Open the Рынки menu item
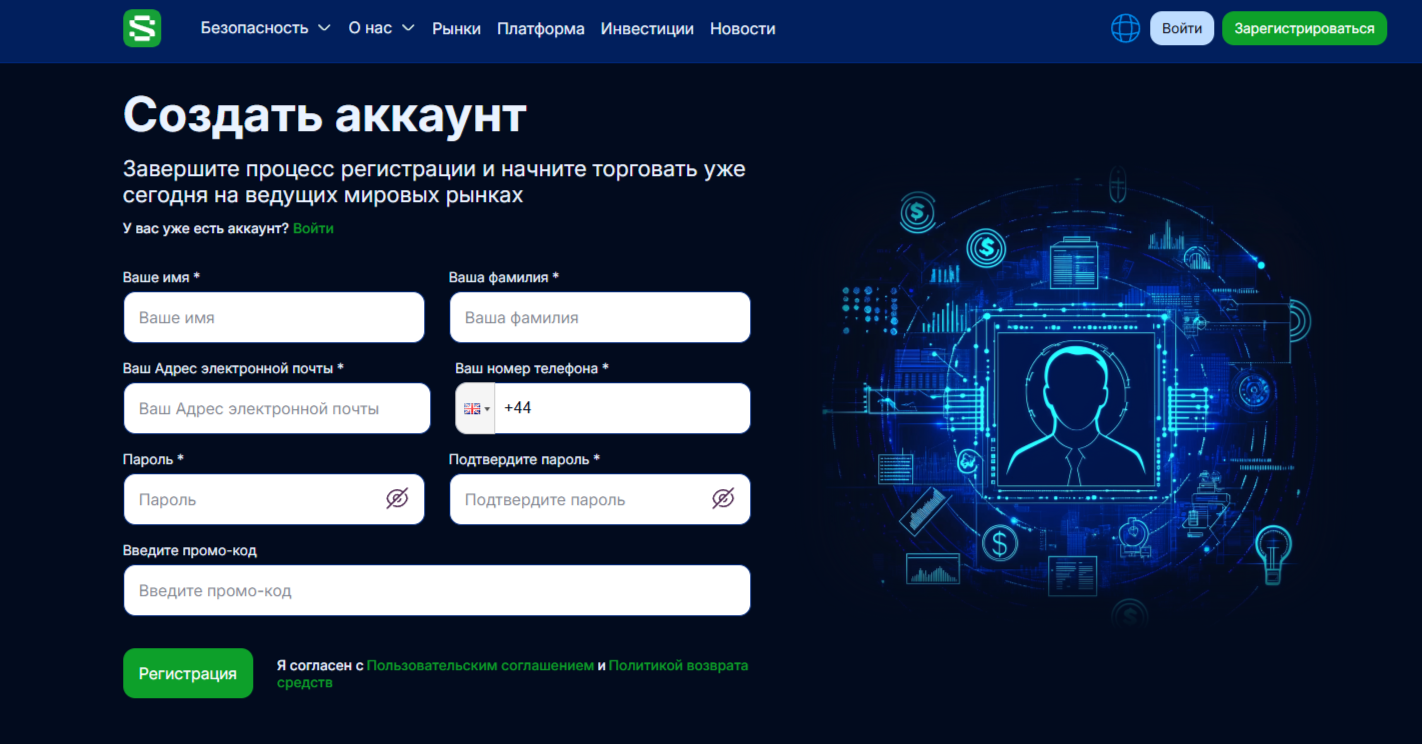The height and width of the screenshot is (744, 1422). pyautogui.click(x=457, y=28)
